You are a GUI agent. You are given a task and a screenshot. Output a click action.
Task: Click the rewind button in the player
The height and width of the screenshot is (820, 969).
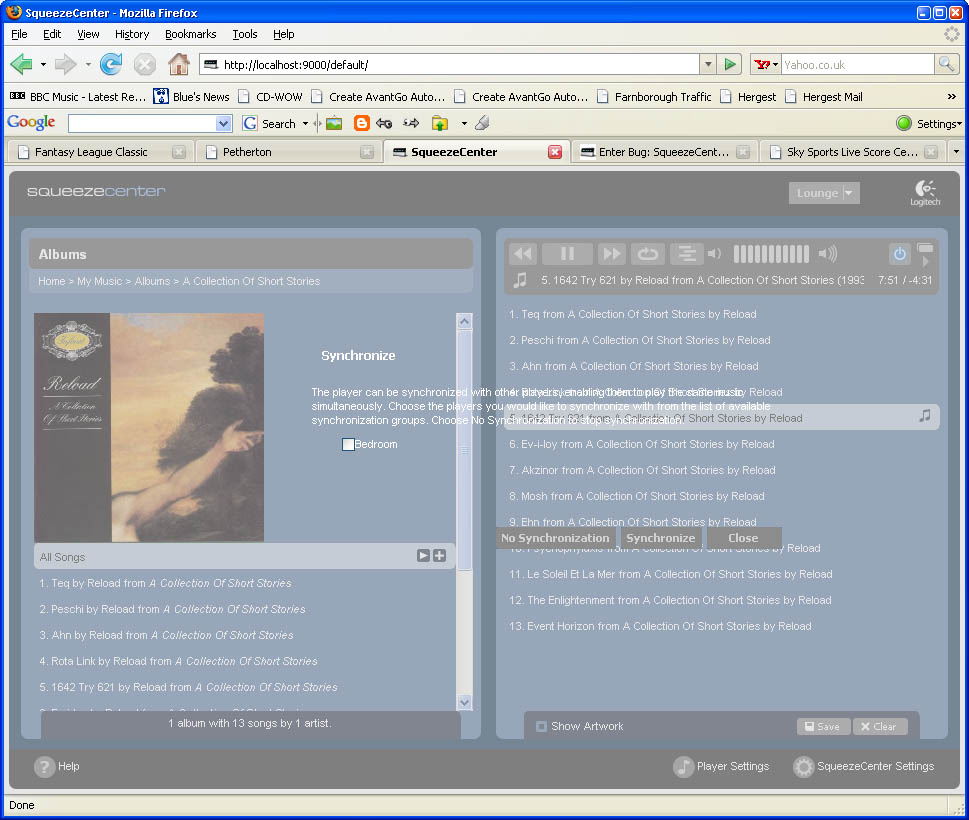pos(523,254)
